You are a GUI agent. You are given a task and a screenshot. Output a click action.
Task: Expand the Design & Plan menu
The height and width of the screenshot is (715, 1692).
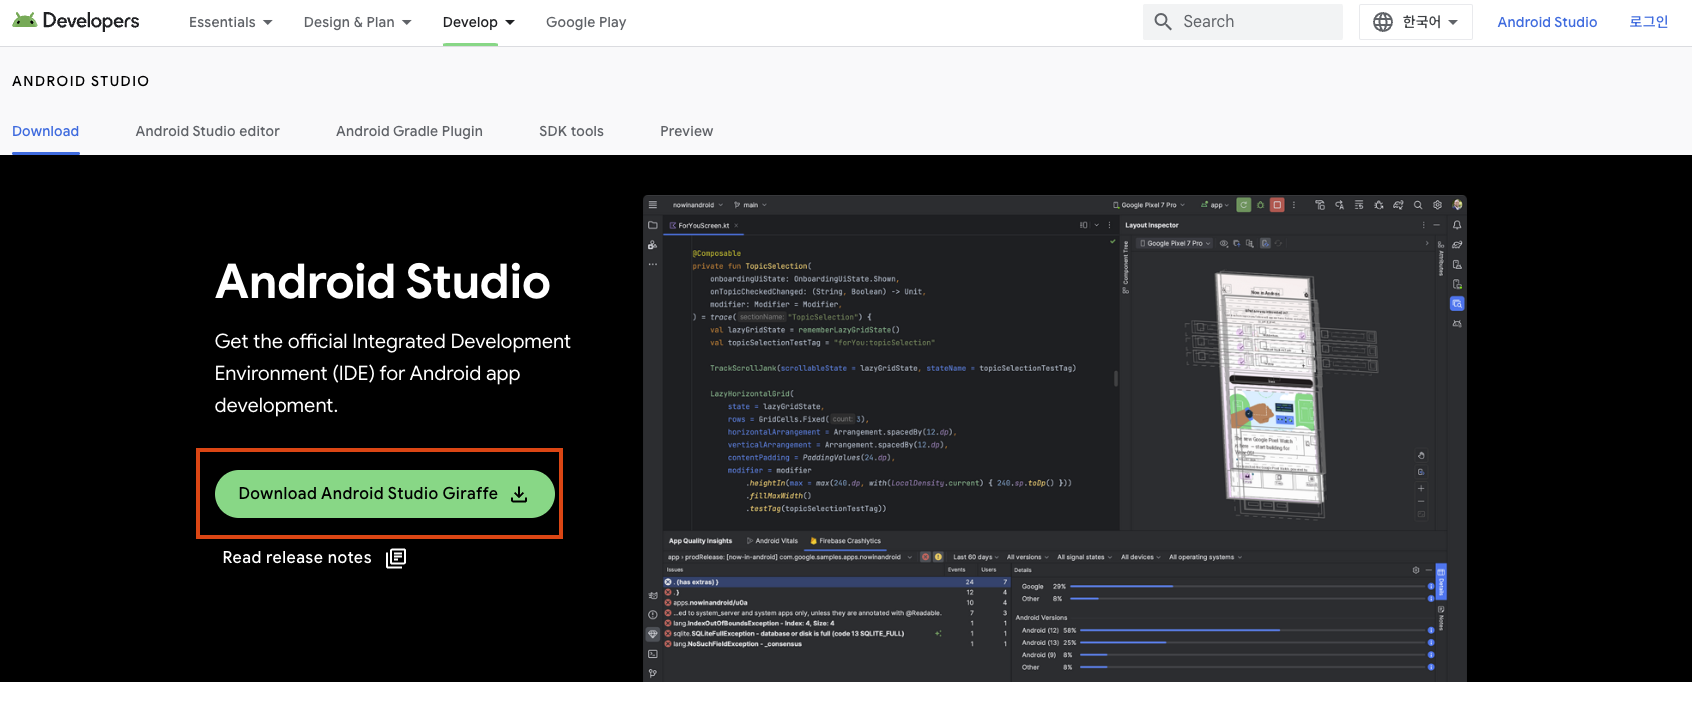[x=357, y=22]
